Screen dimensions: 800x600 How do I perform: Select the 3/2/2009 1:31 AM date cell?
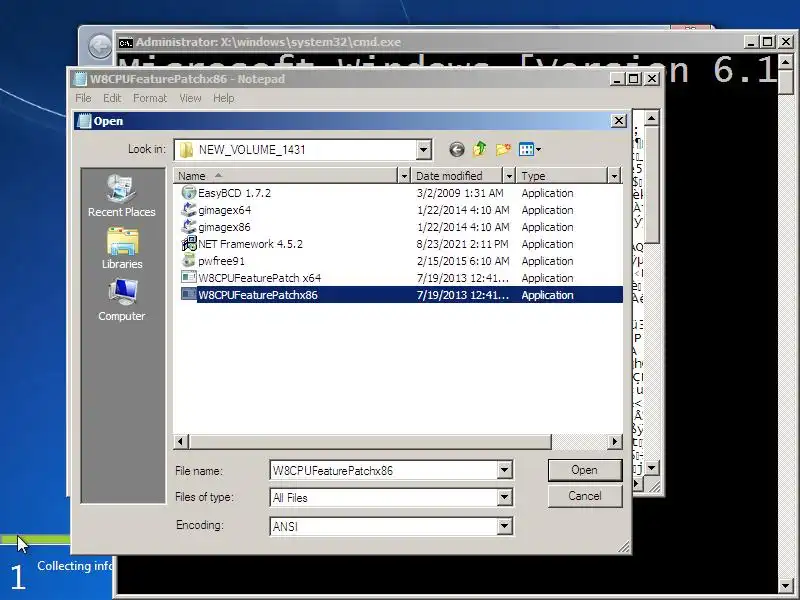tap(460, 193)
